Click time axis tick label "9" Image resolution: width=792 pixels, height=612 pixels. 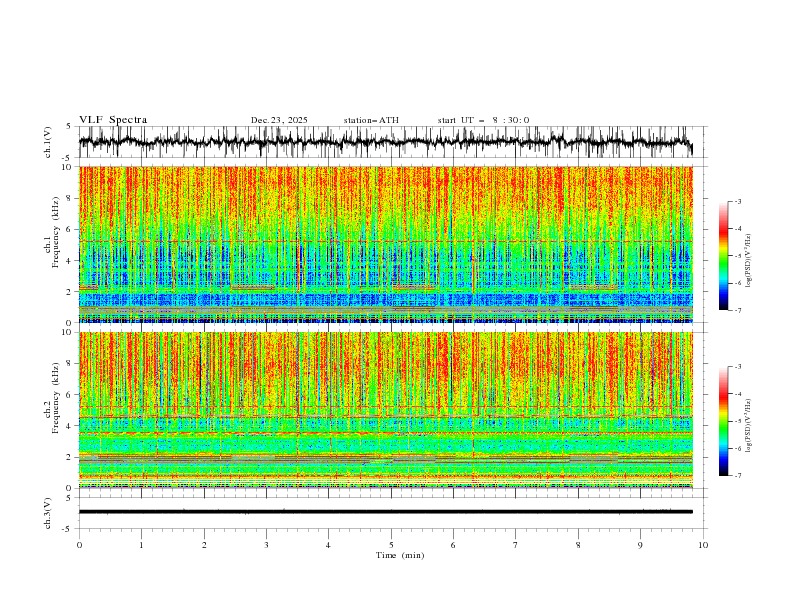tap(640, 545)
